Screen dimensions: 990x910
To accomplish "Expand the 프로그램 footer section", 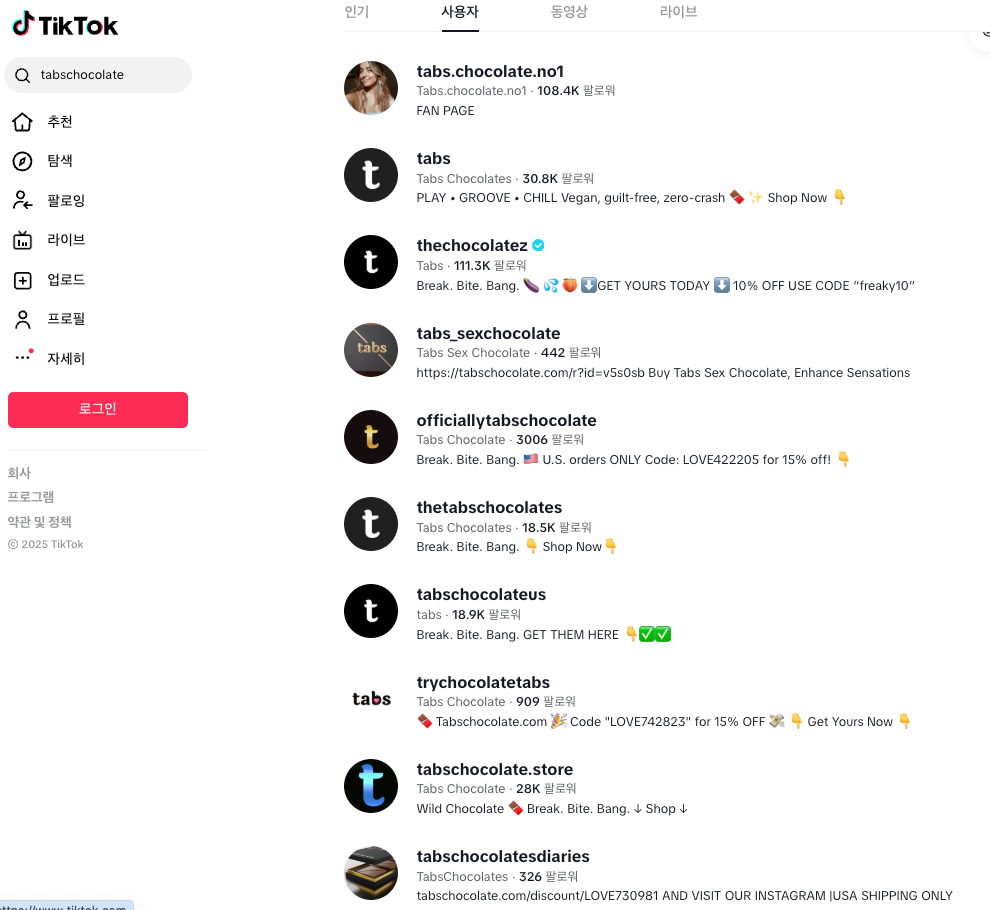I will [31, 497].
